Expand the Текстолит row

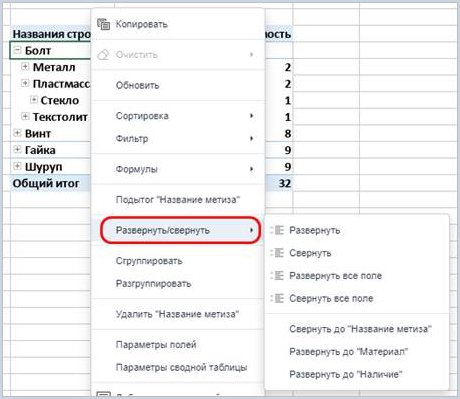click(25, 116)
